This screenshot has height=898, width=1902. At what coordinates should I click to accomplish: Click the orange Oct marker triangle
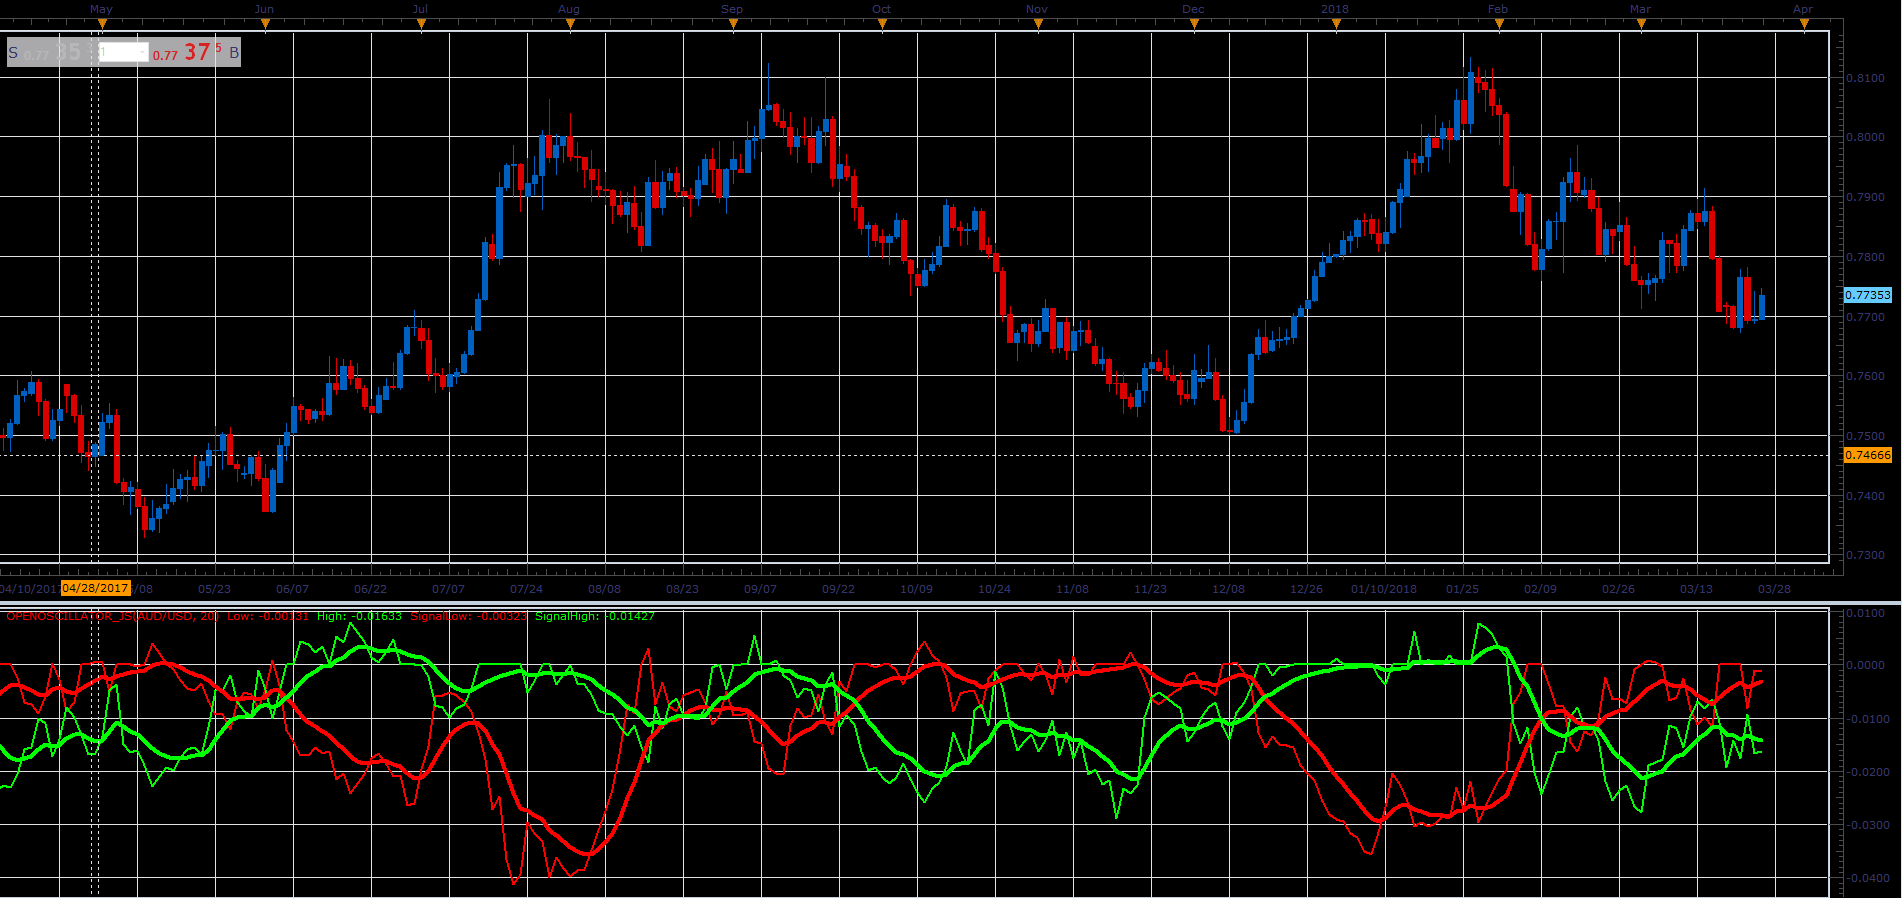(x=882, y=24)
